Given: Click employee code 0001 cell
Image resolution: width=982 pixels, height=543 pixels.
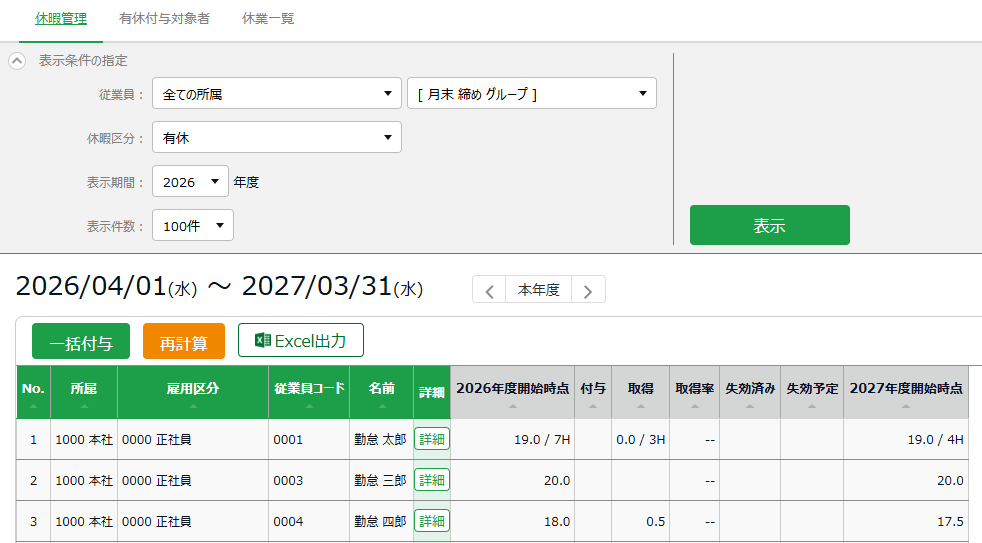Looking at the screenshot, I should click(309, 440).
